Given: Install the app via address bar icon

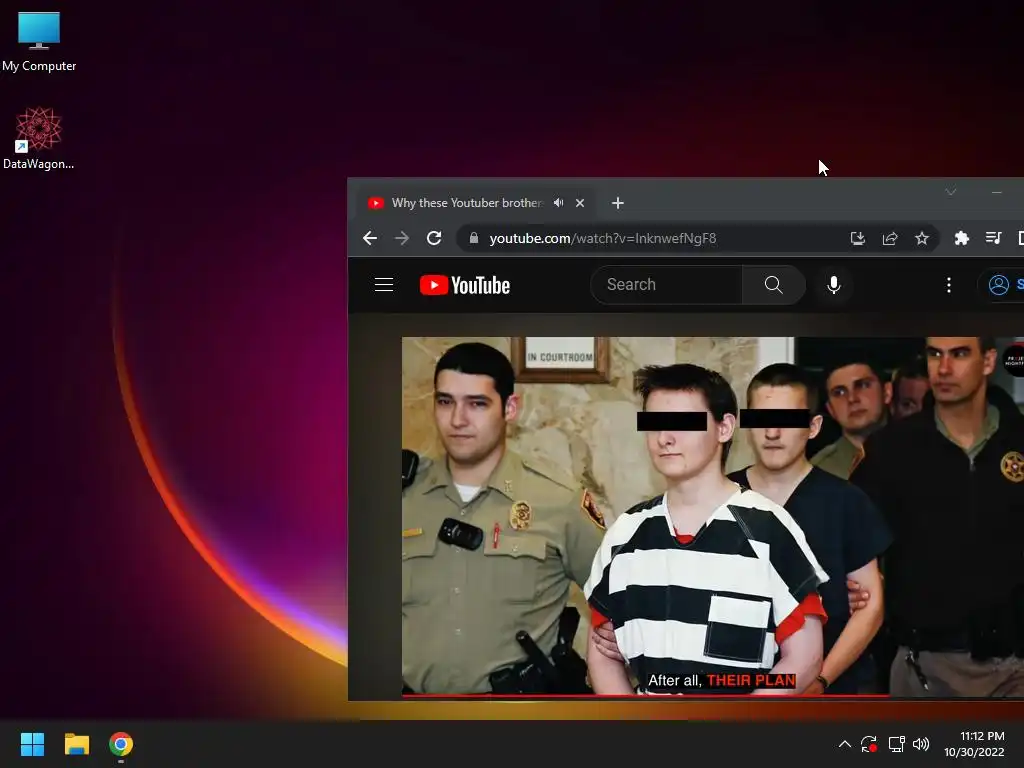Looking at the screenshot, I should pyautogui.click(x=857, y=238).
